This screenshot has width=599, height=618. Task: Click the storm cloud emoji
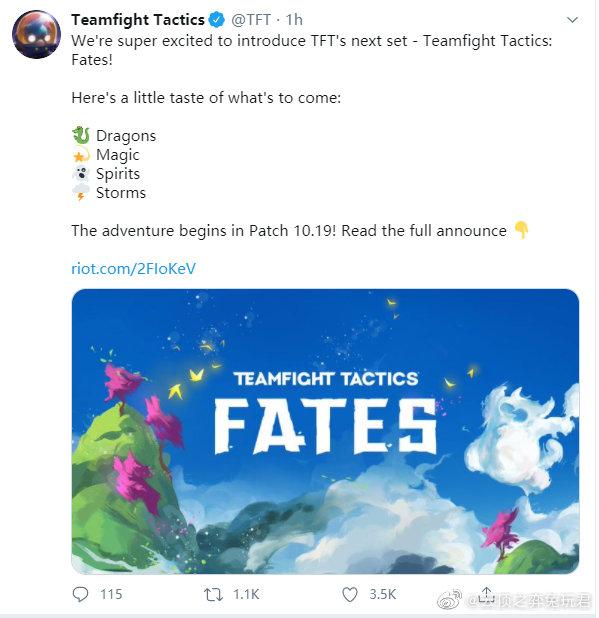pyautogui.click(x=81, y=193)
